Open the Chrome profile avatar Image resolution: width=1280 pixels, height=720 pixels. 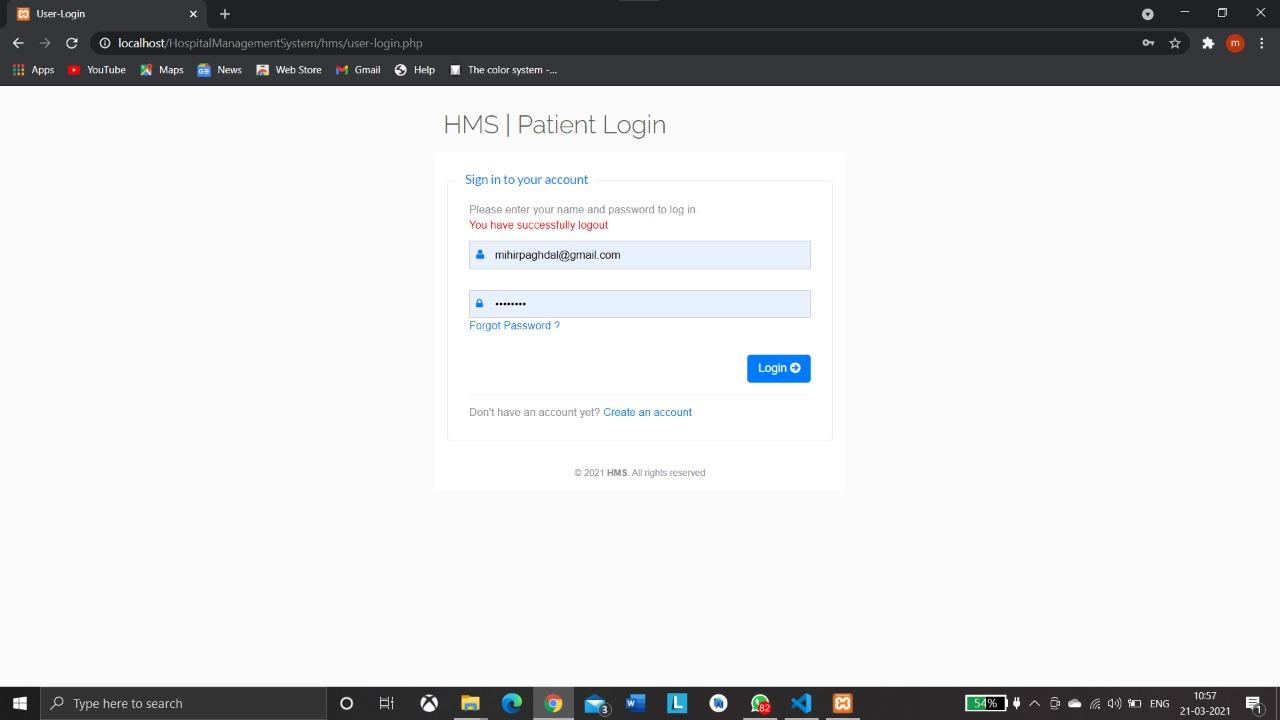pyautogui.click(x=1235, y=43)
